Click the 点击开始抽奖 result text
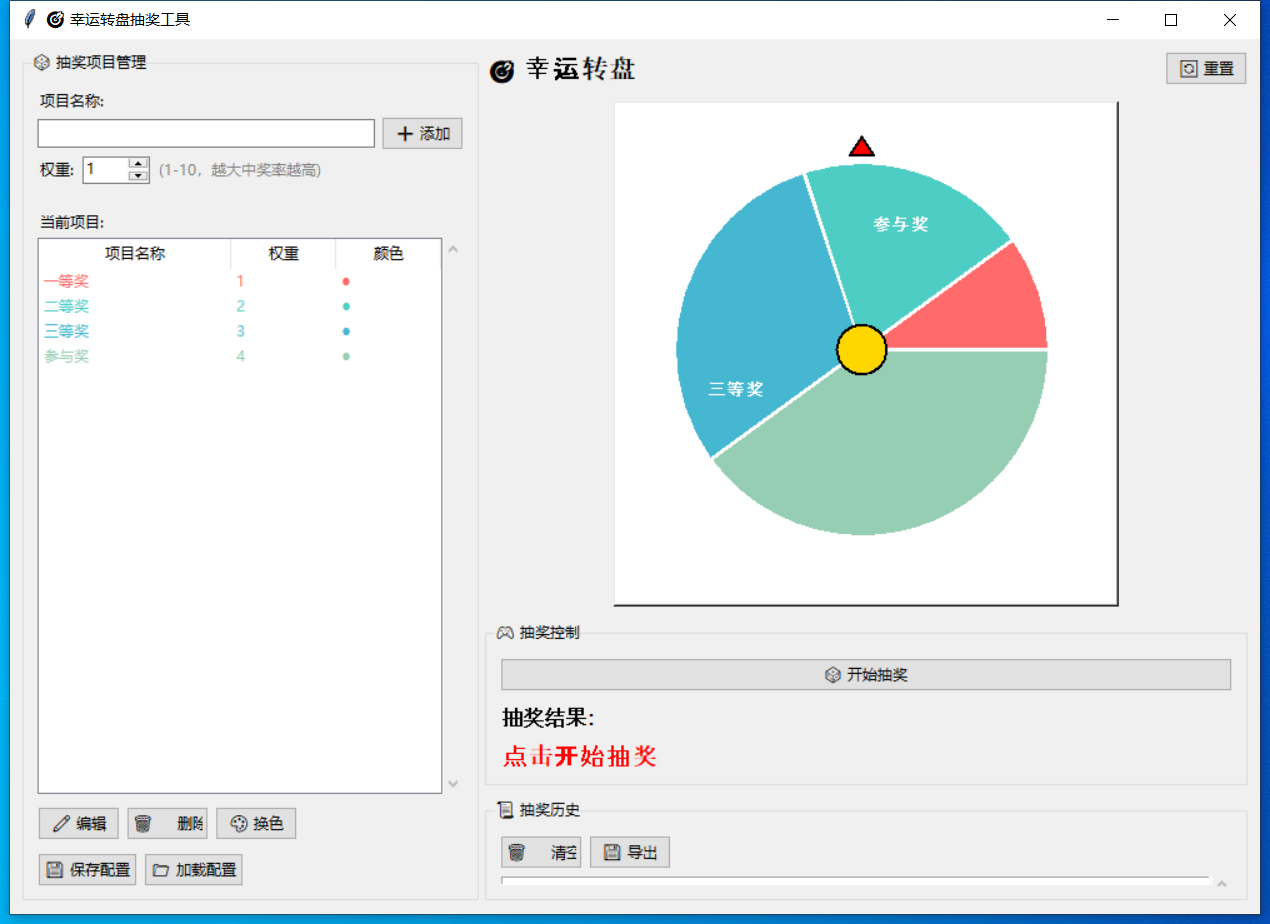The height and width of the screenshot is (924, 1270). pos(579,756)
